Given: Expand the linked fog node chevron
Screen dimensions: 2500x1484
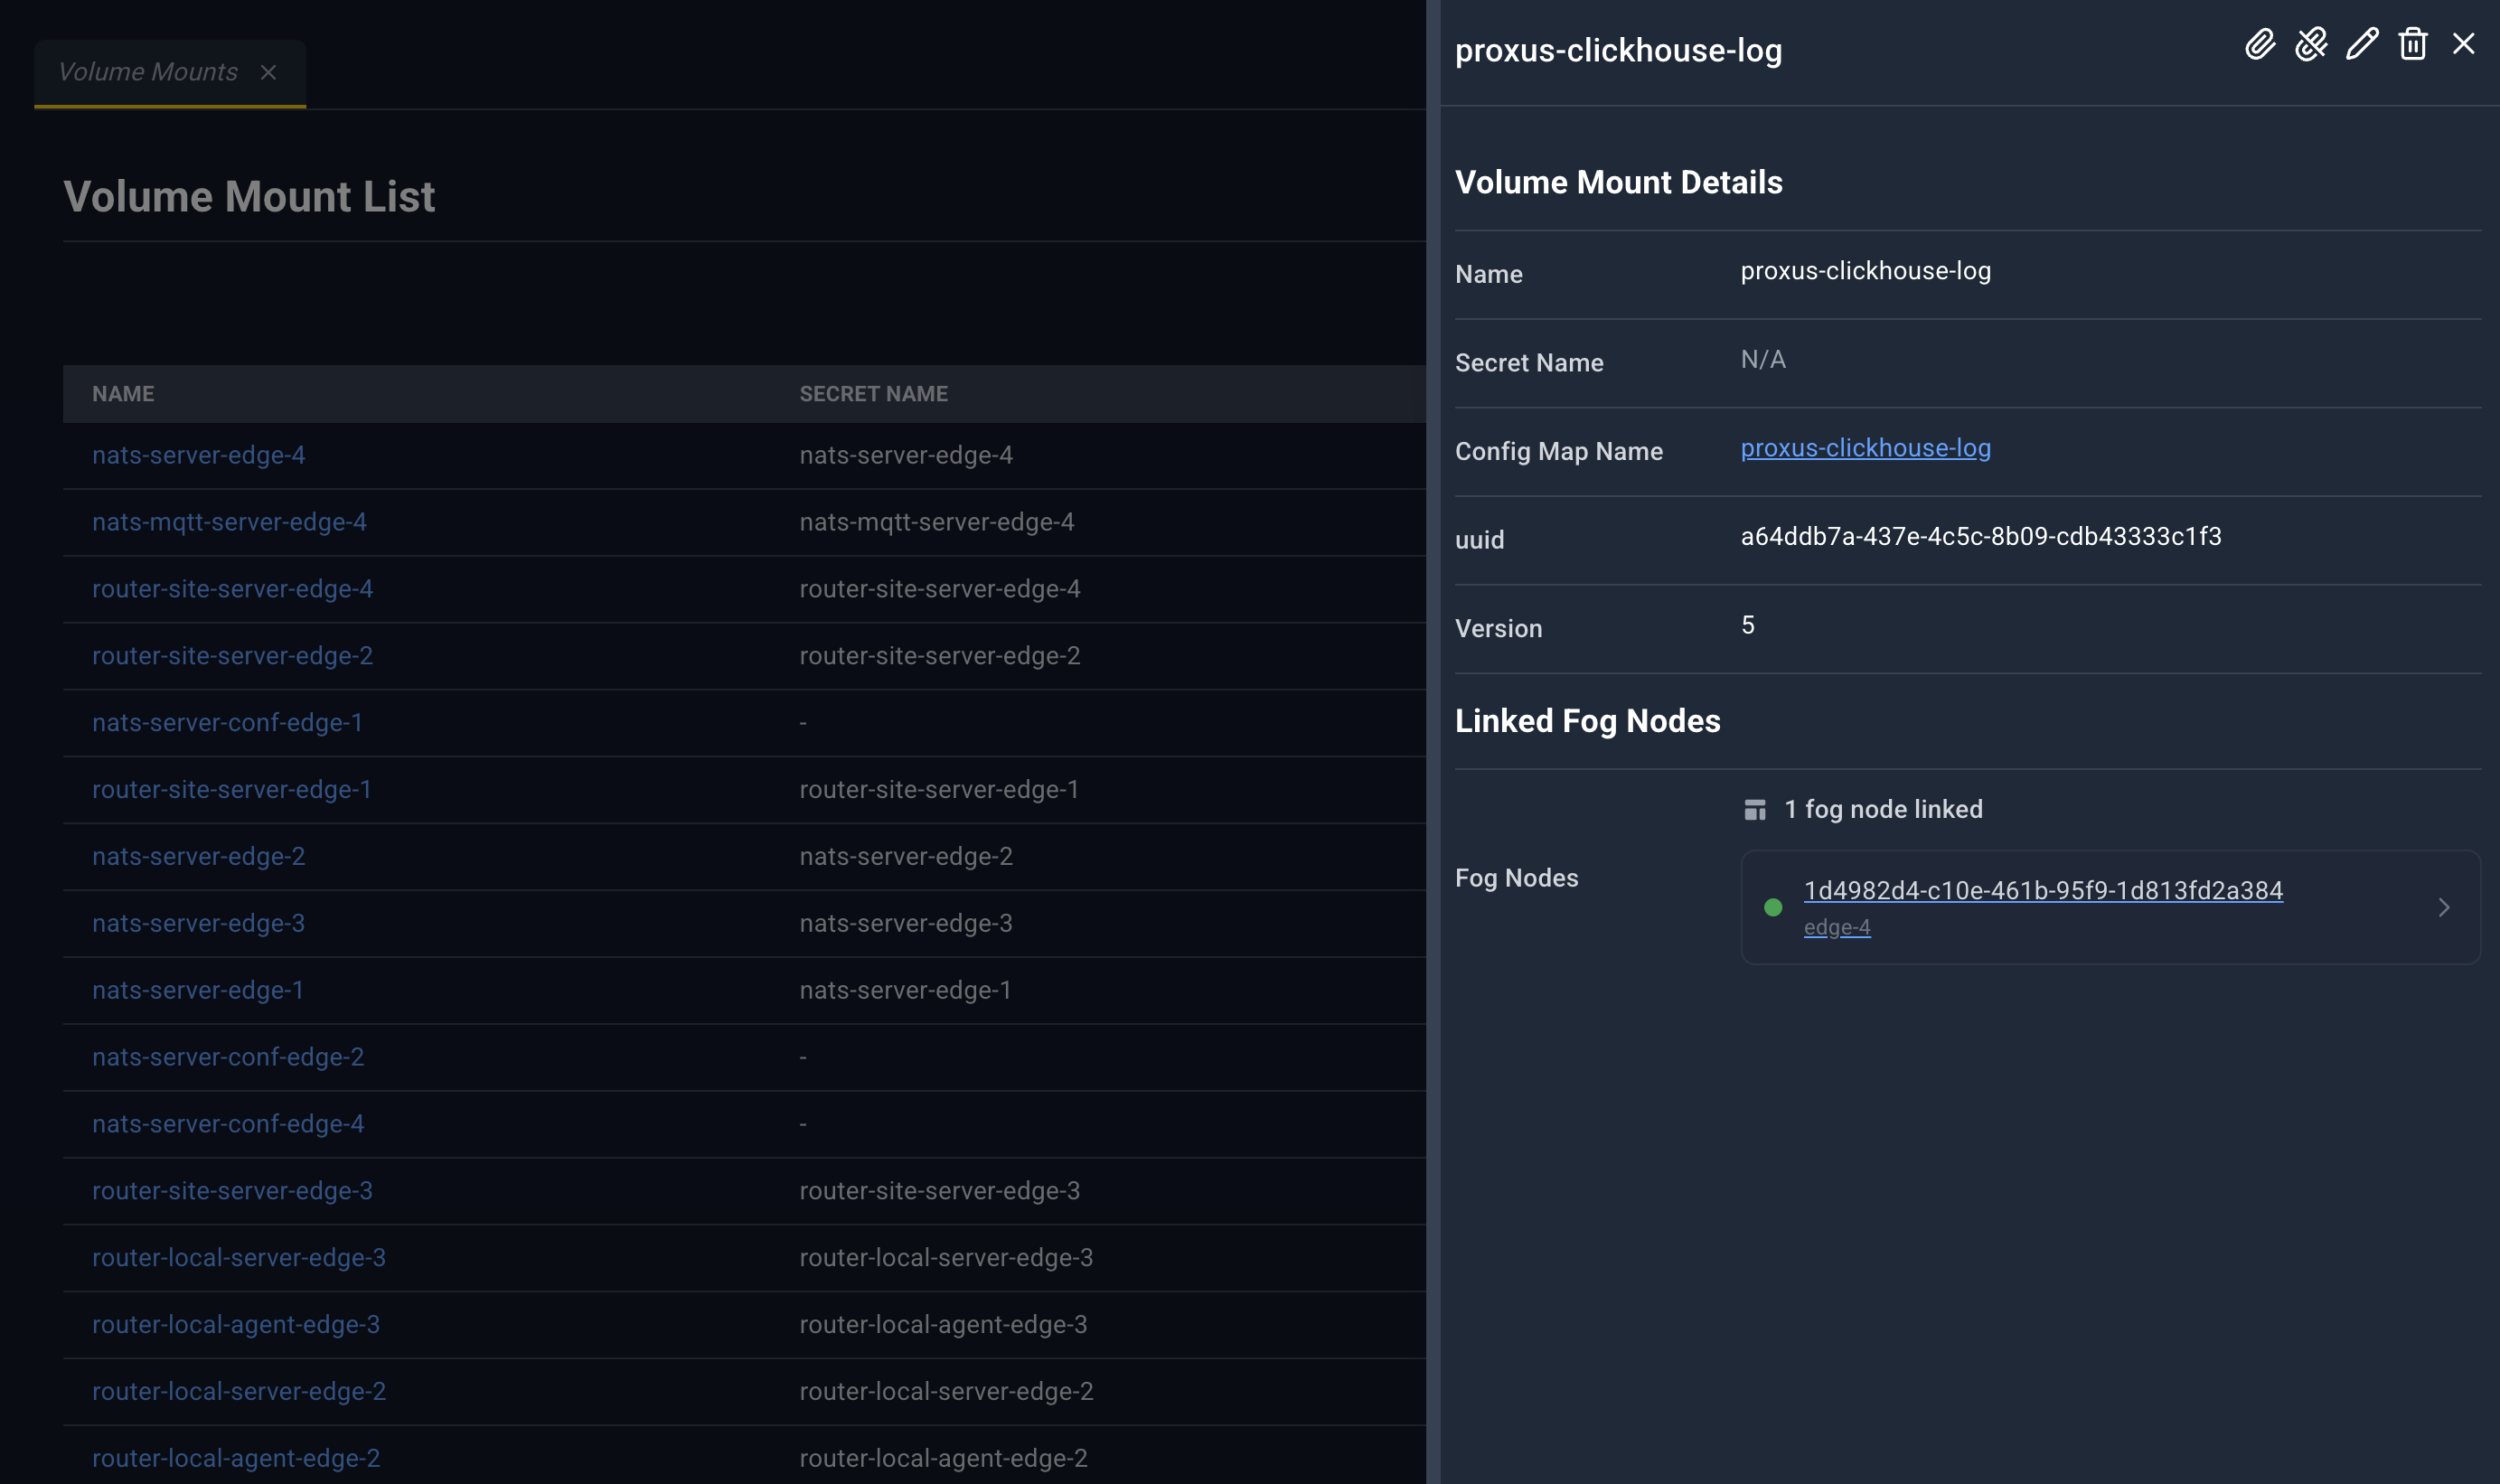Looking at the screenshot, I should pos(2444,907).
